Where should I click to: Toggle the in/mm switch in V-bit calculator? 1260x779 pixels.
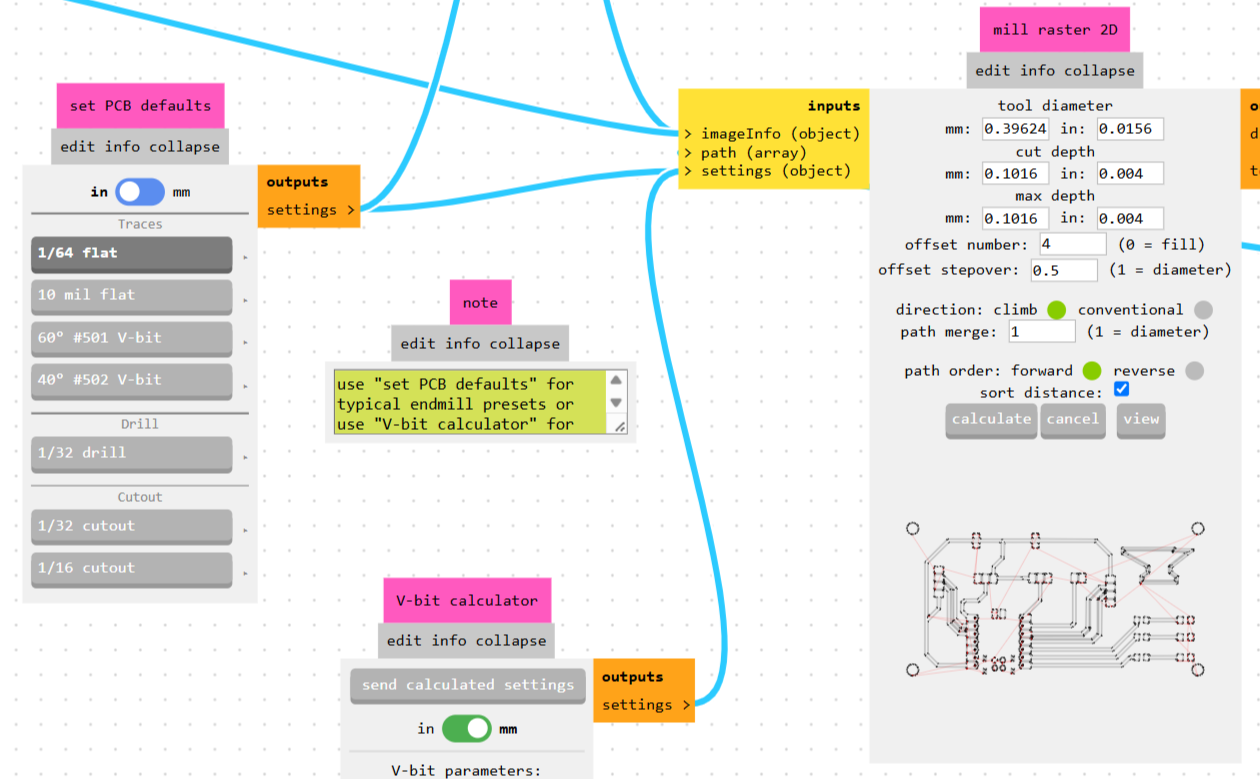(x=467, y=728)
